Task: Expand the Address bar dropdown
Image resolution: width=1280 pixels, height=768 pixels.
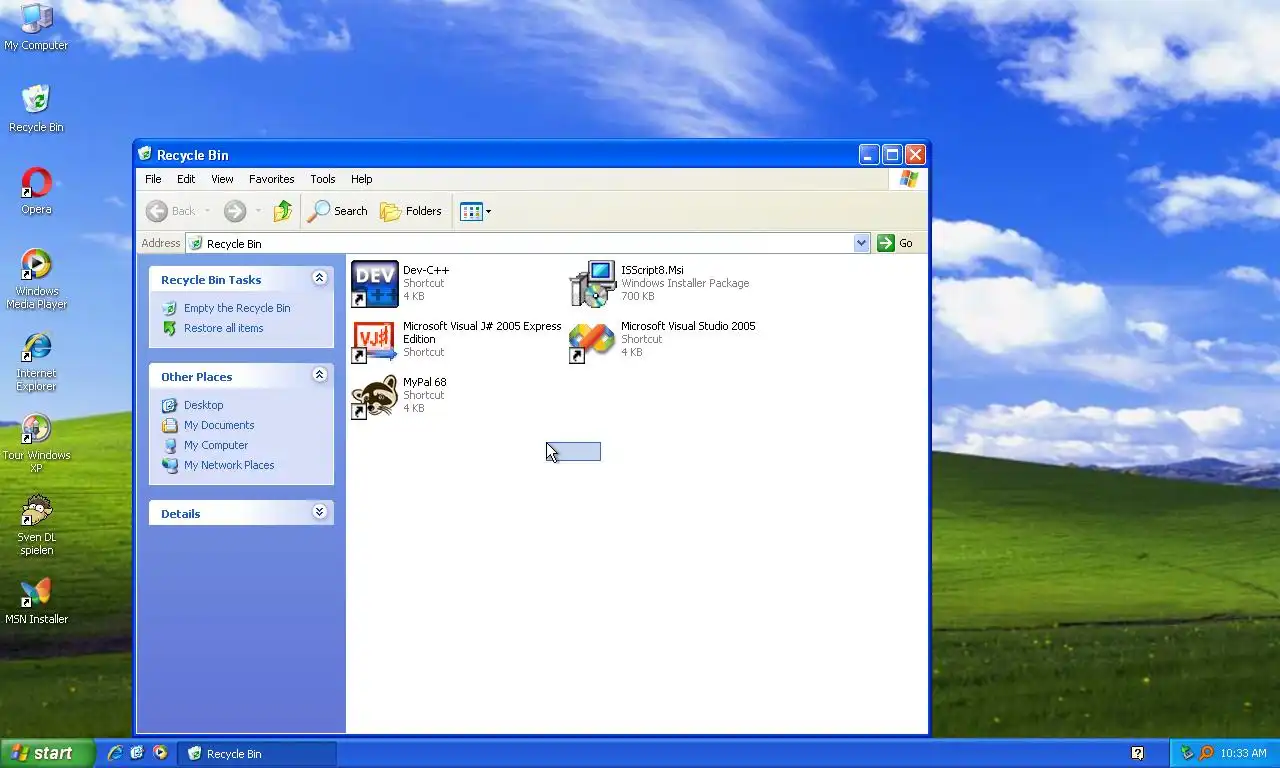Action: (x=862, y=243)
